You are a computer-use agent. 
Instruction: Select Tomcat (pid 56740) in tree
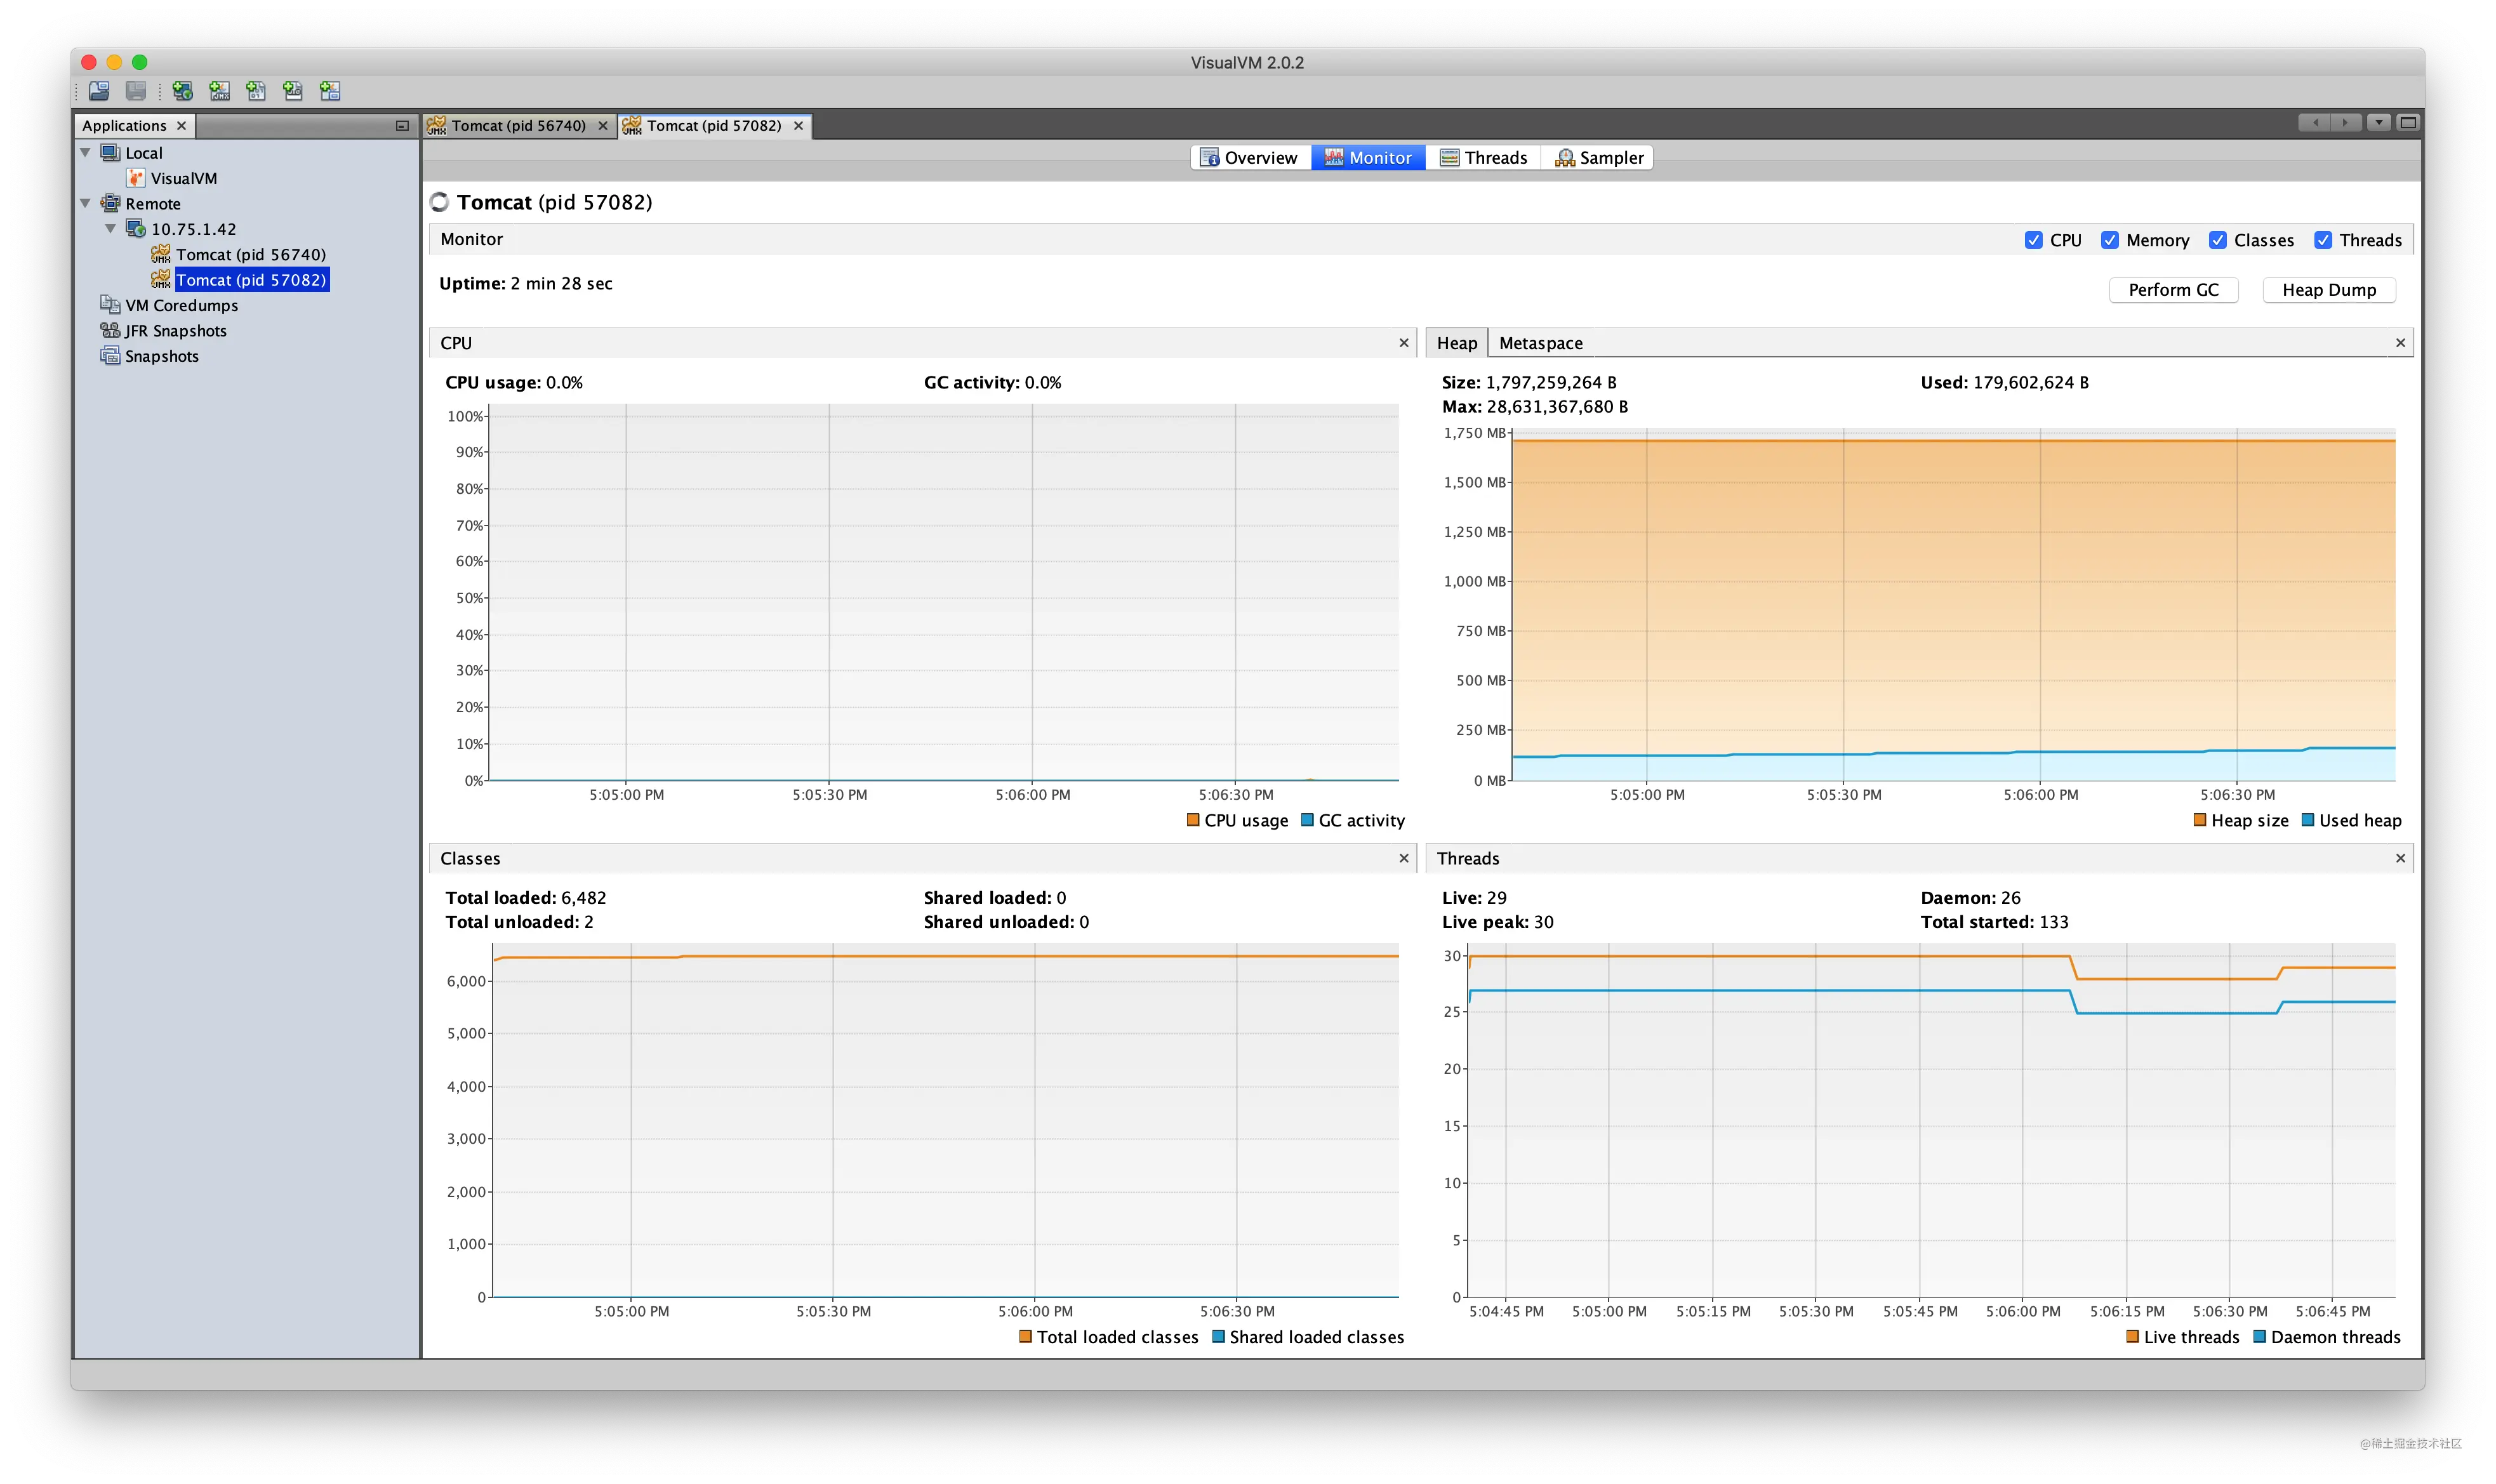click(251, 254)
